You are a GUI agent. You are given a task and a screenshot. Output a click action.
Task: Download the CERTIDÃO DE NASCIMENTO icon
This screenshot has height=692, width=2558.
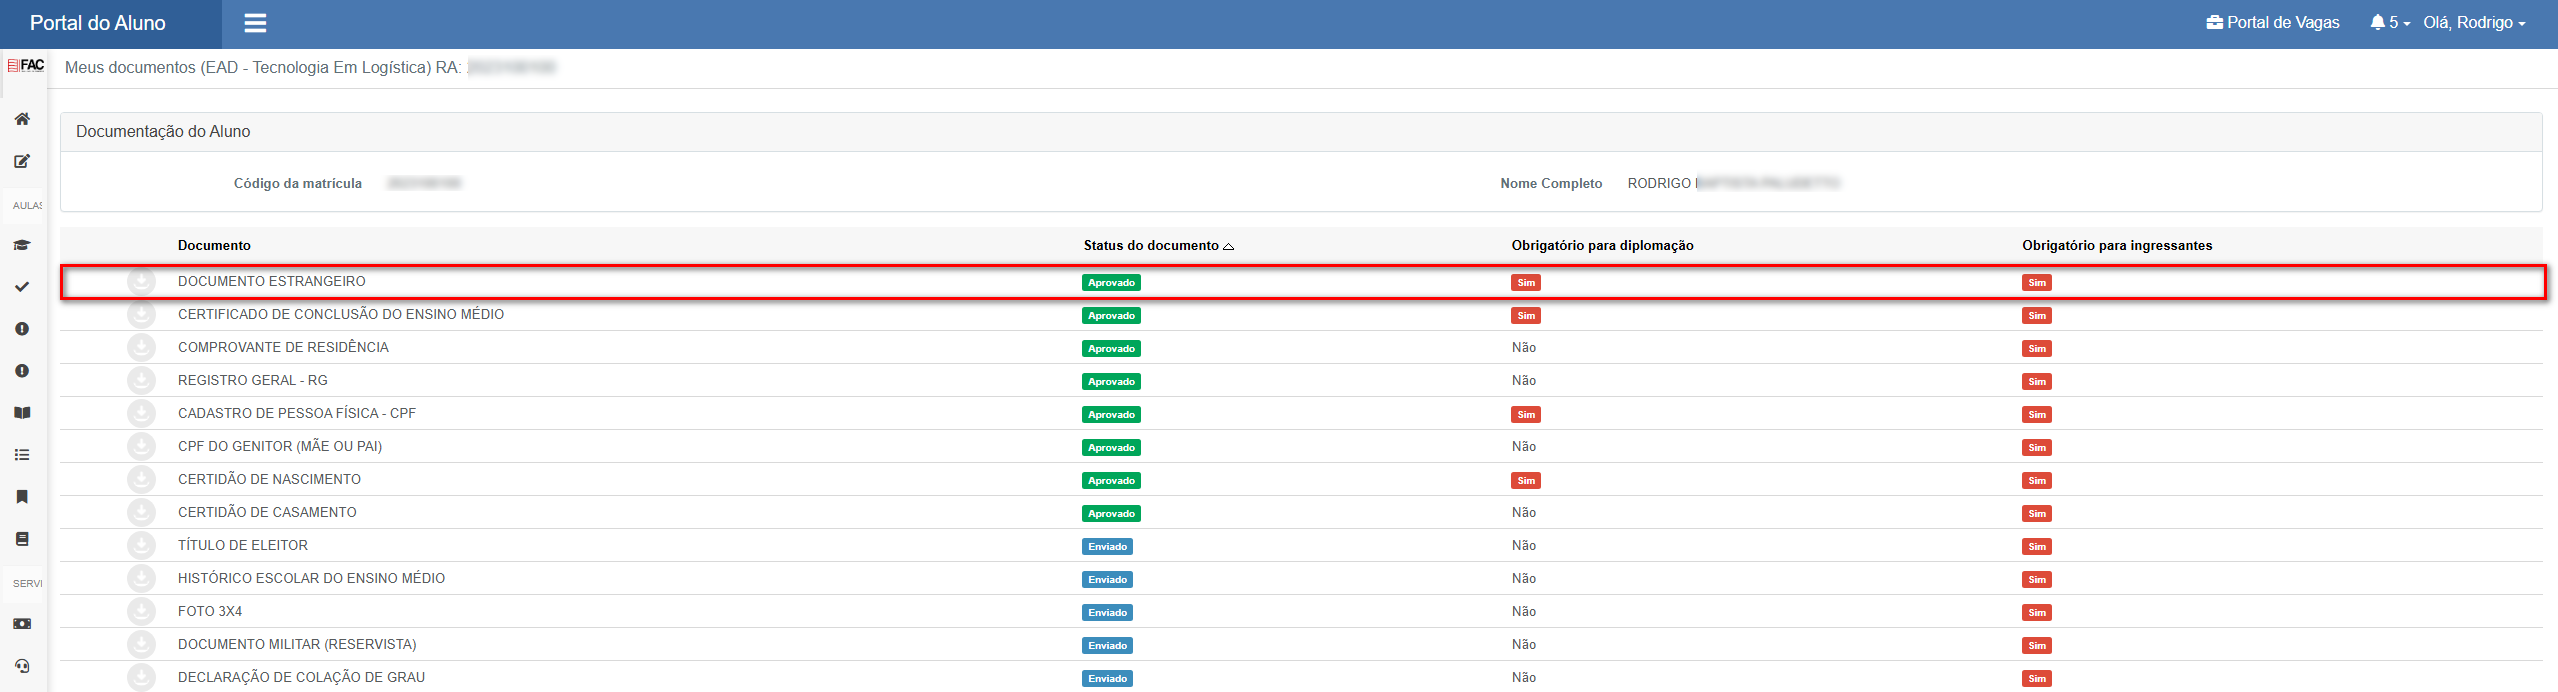click(x=142, y=479)
